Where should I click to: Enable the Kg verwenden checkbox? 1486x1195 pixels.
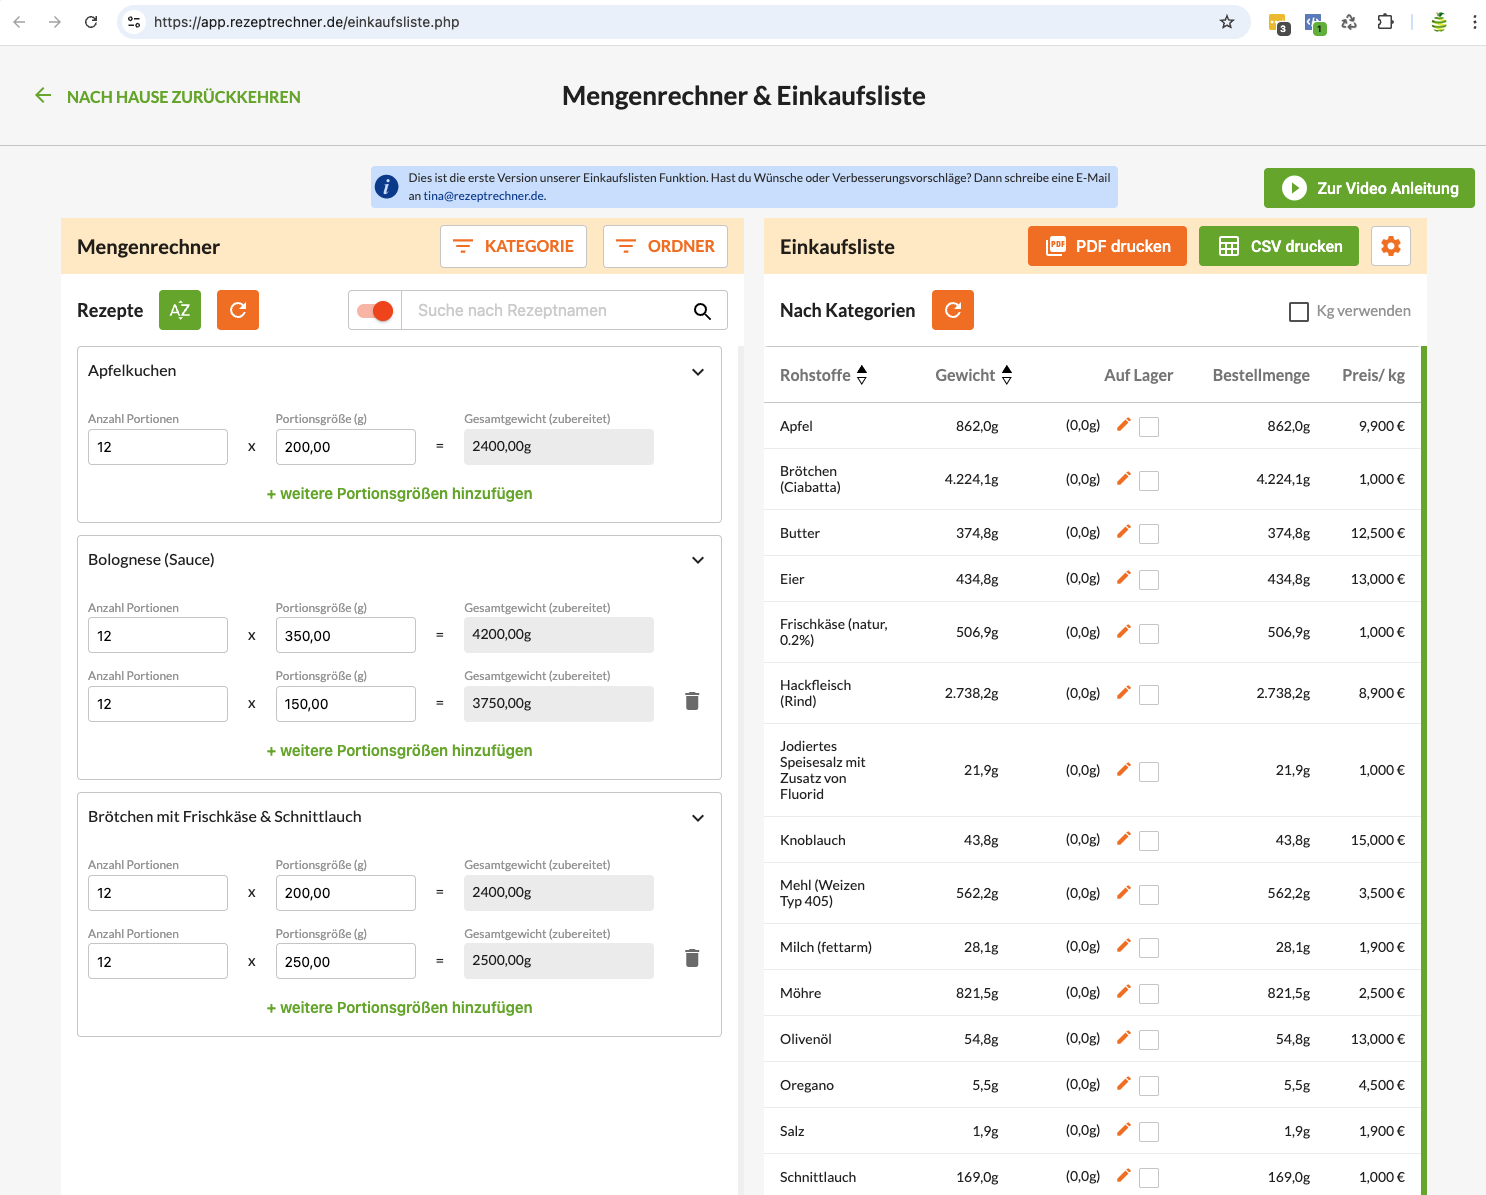[1299, 312]
